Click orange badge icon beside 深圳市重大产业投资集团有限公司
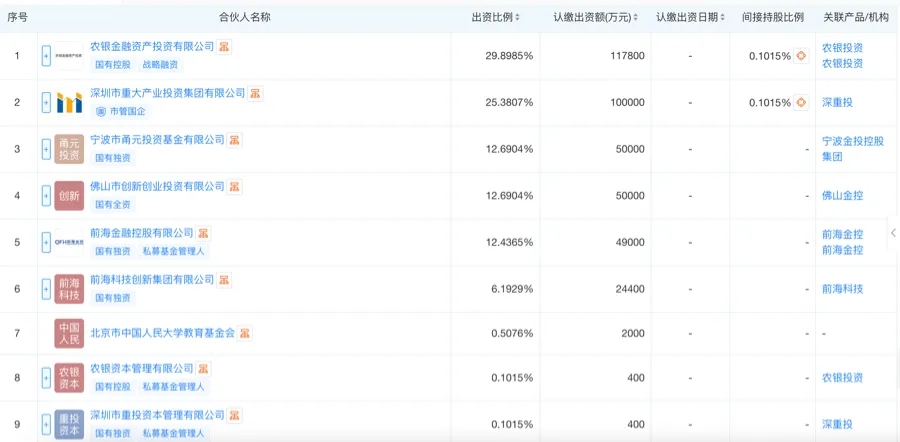 255,94
